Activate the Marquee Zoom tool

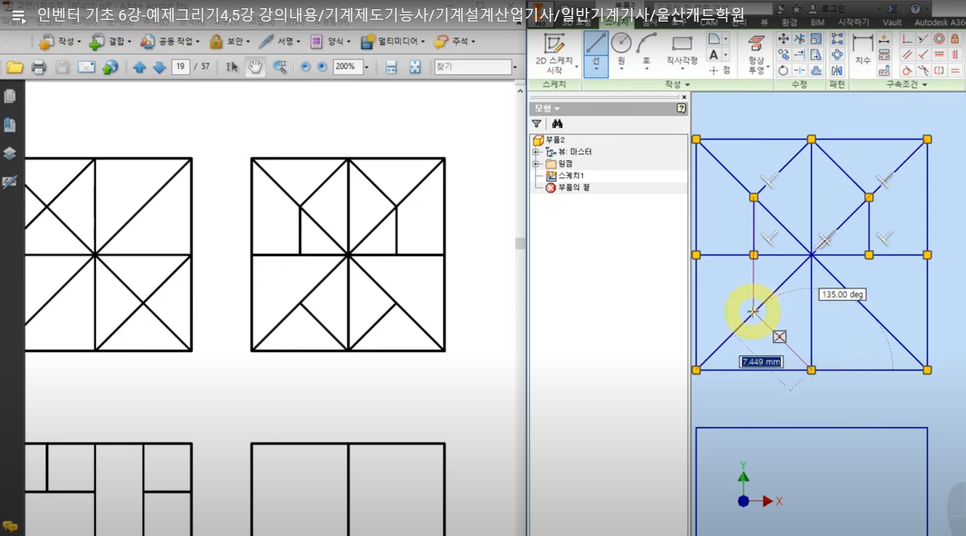(280, 67)
